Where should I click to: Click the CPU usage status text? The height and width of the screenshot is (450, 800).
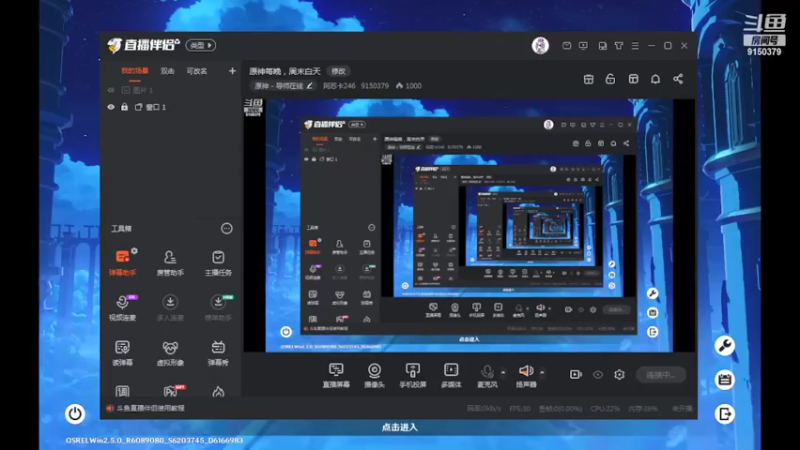click(x=605, y=409)
